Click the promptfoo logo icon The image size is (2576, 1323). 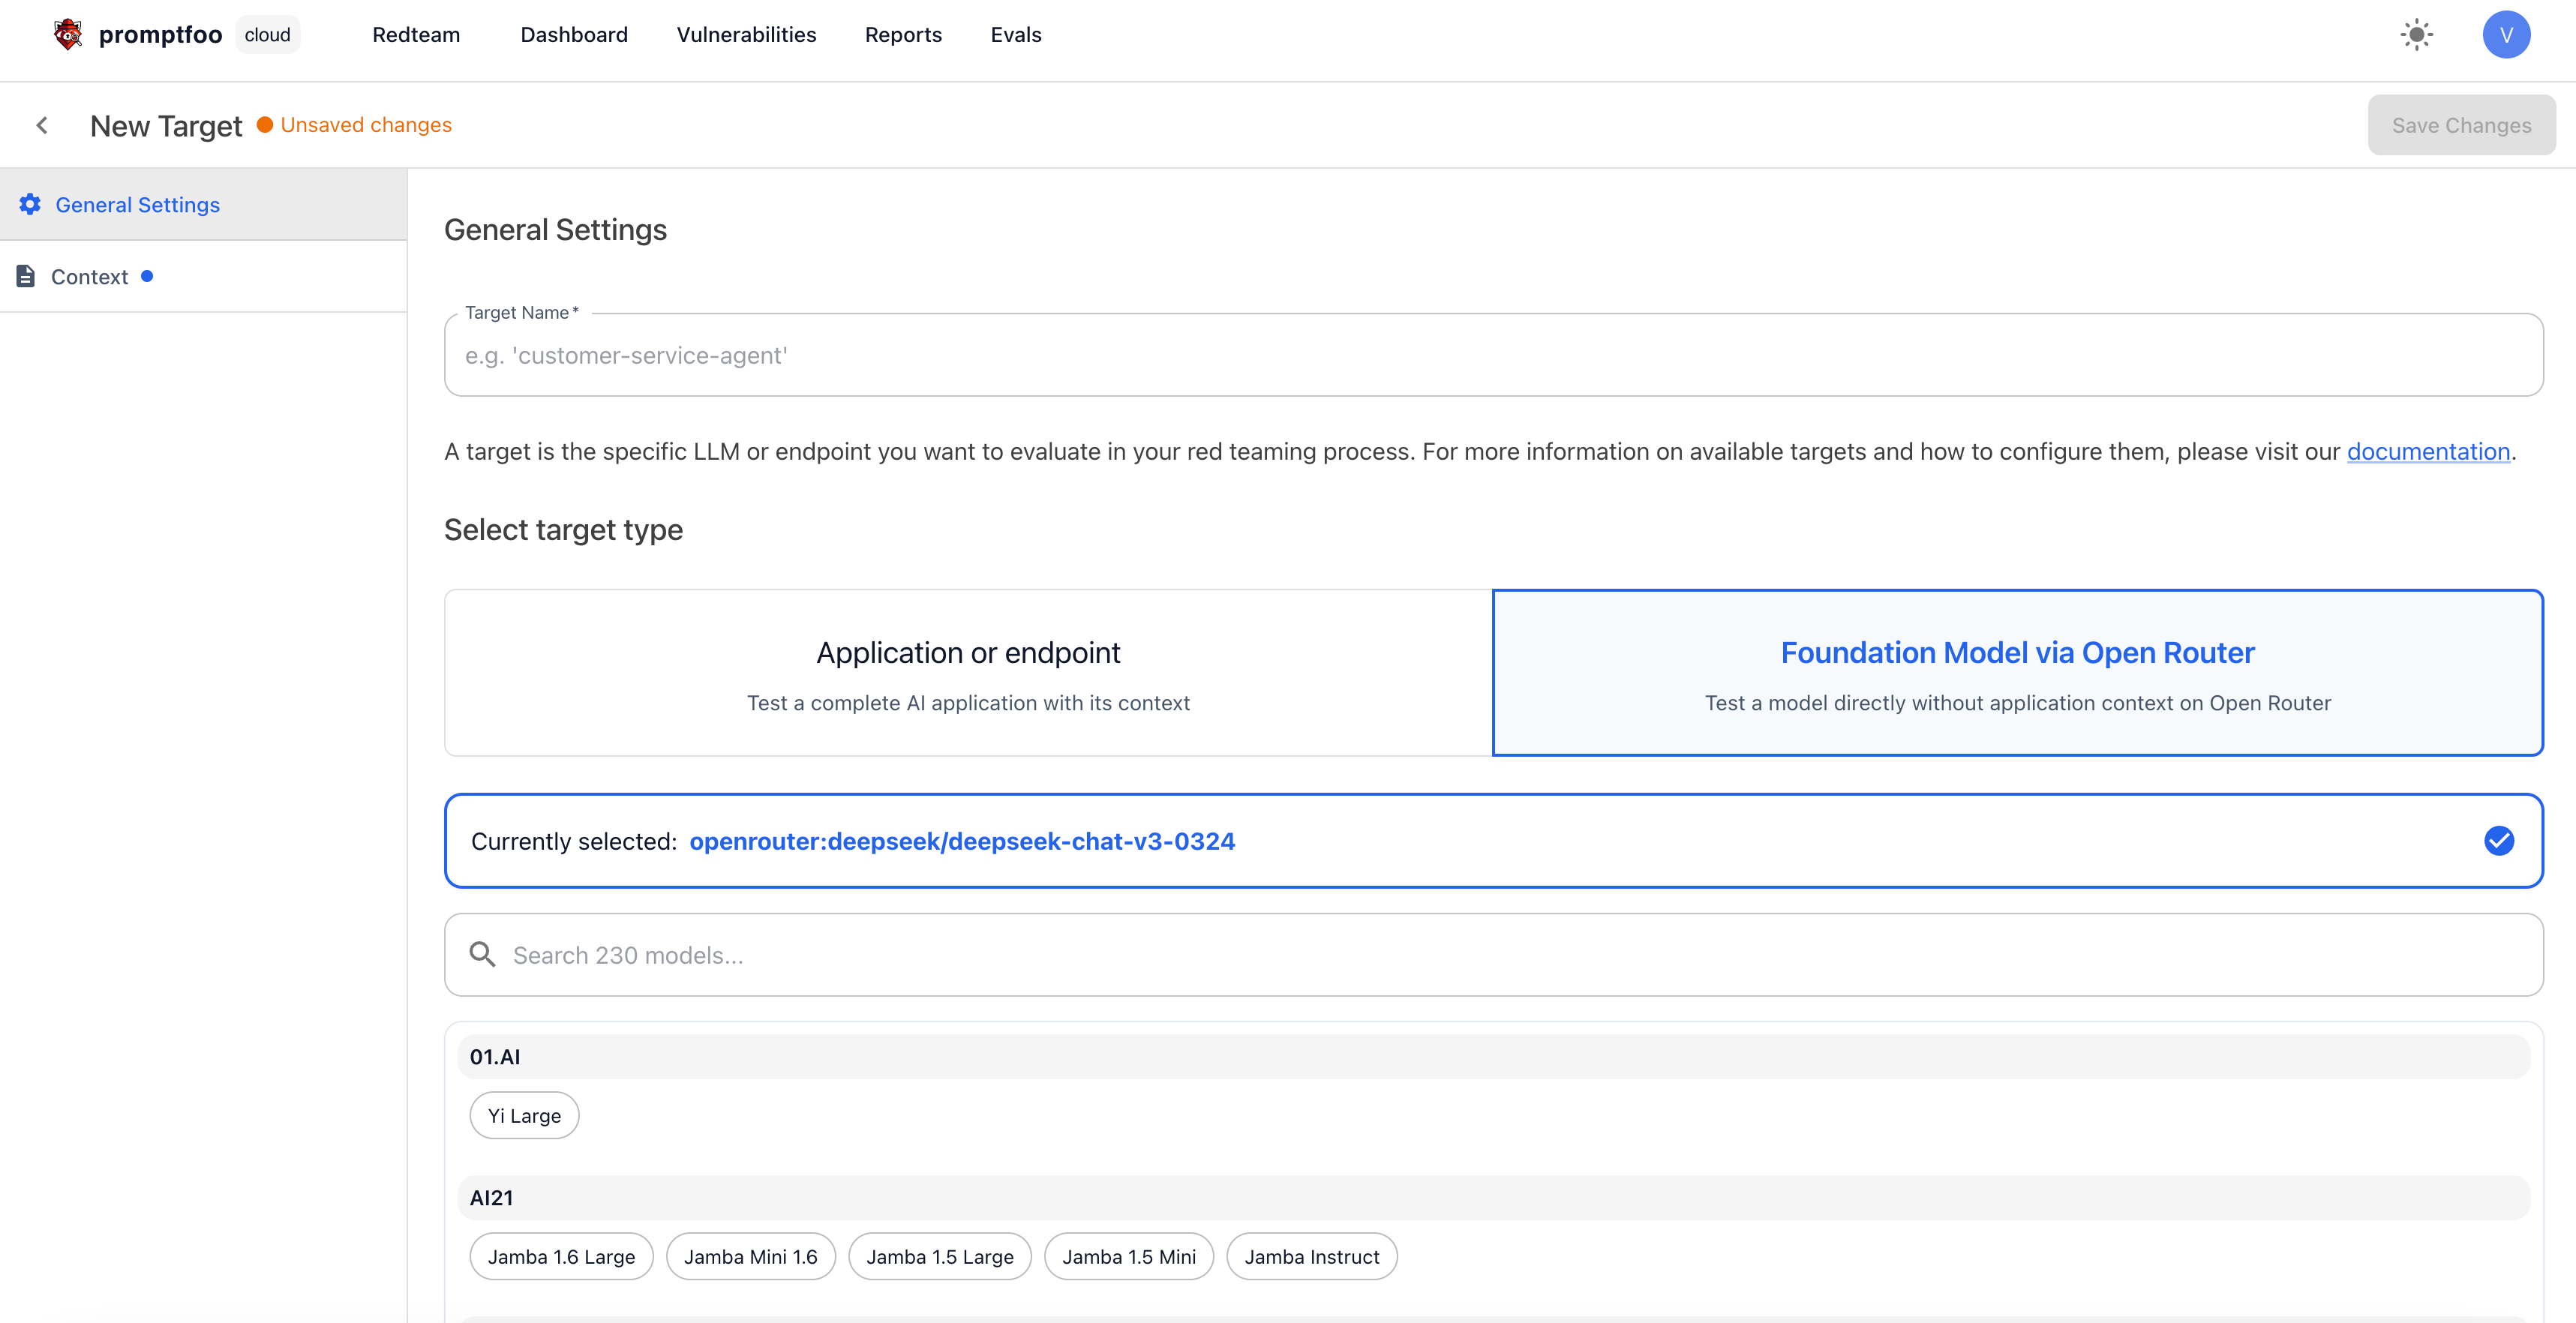pos(67,35)
